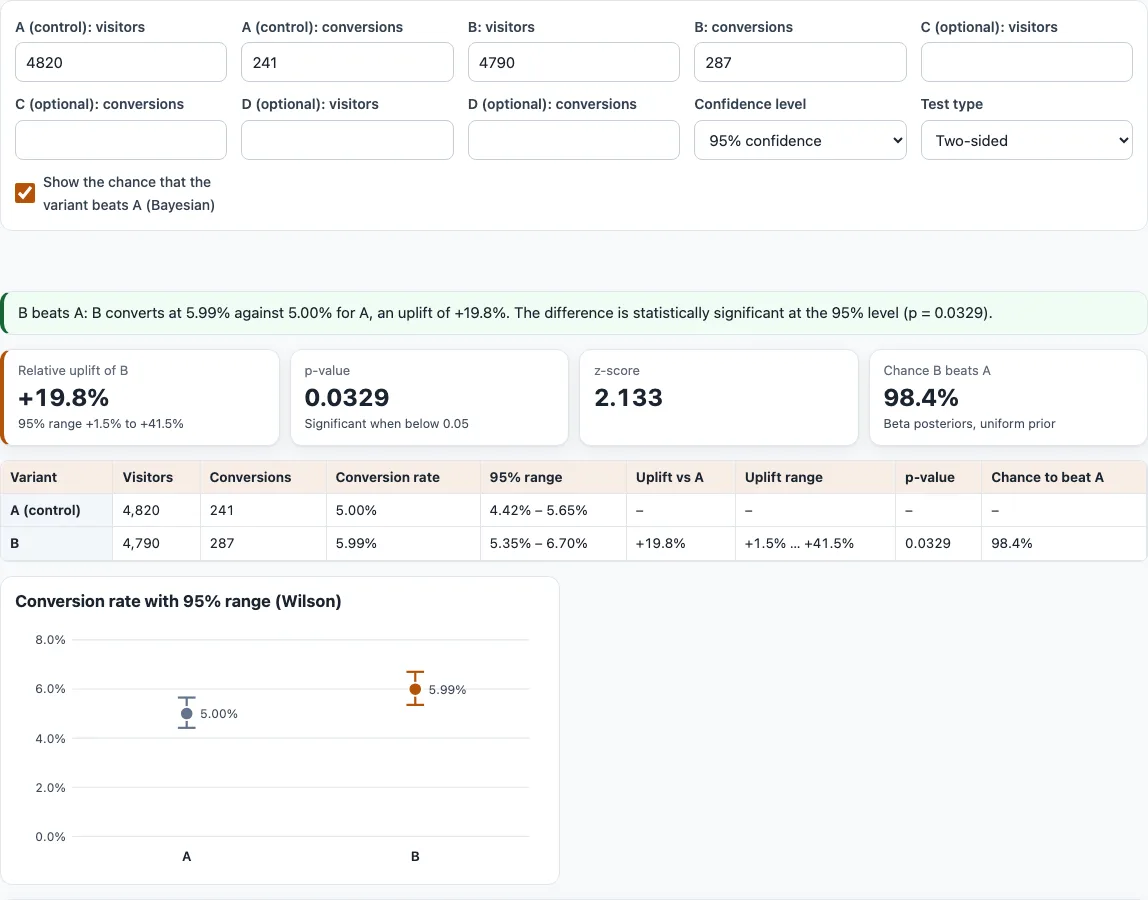Image resolution: width=1148 pixels, height=900 pixels.
Task: Select the A (control) conversions input field
Action: tap(347, 62)
